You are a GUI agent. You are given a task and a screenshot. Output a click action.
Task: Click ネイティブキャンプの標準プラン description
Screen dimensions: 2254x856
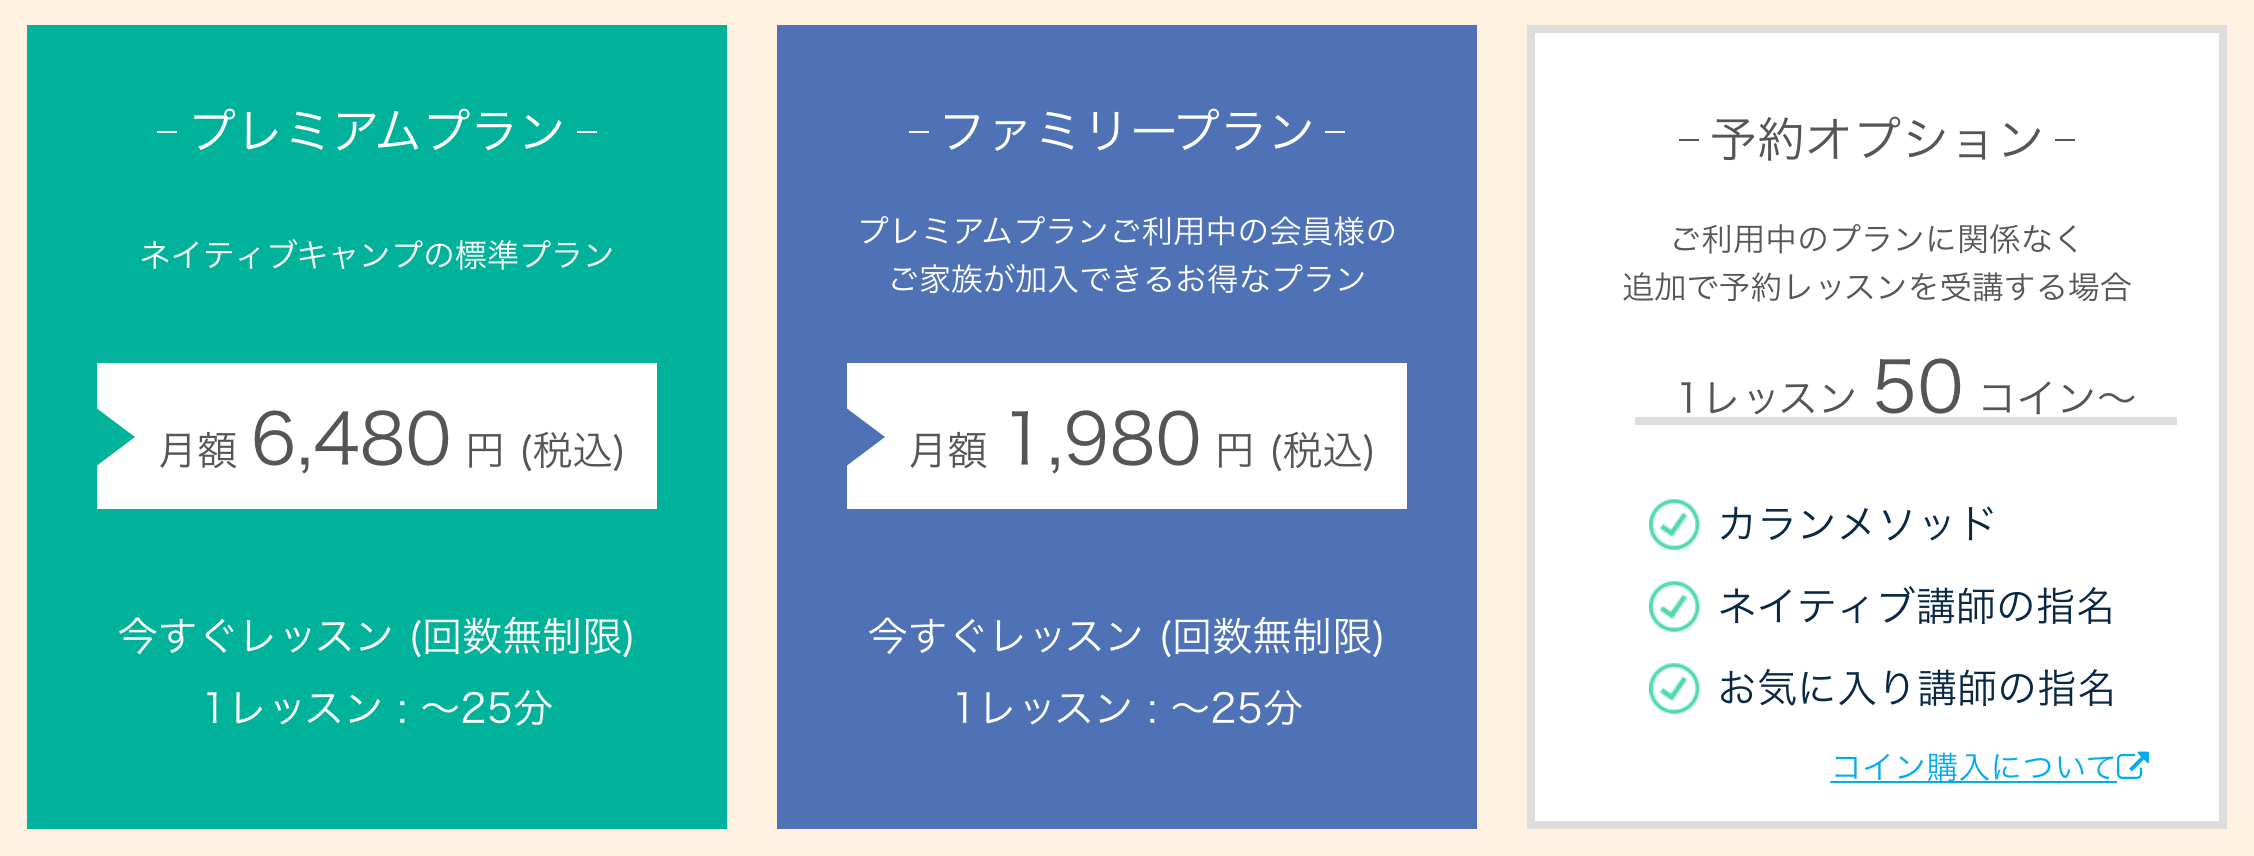point(377,255)
